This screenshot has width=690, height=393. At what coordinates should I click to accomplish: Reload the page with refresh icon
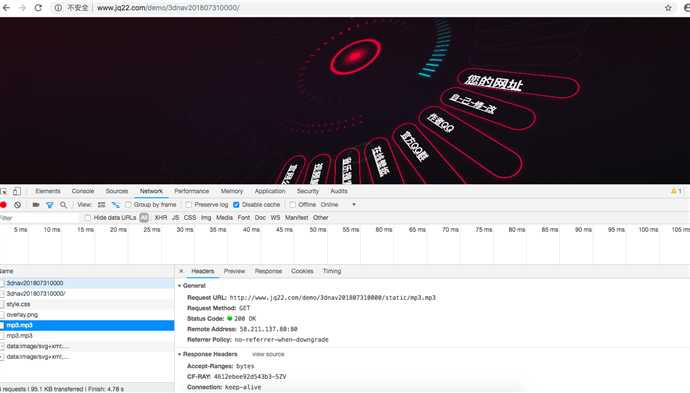38,8
